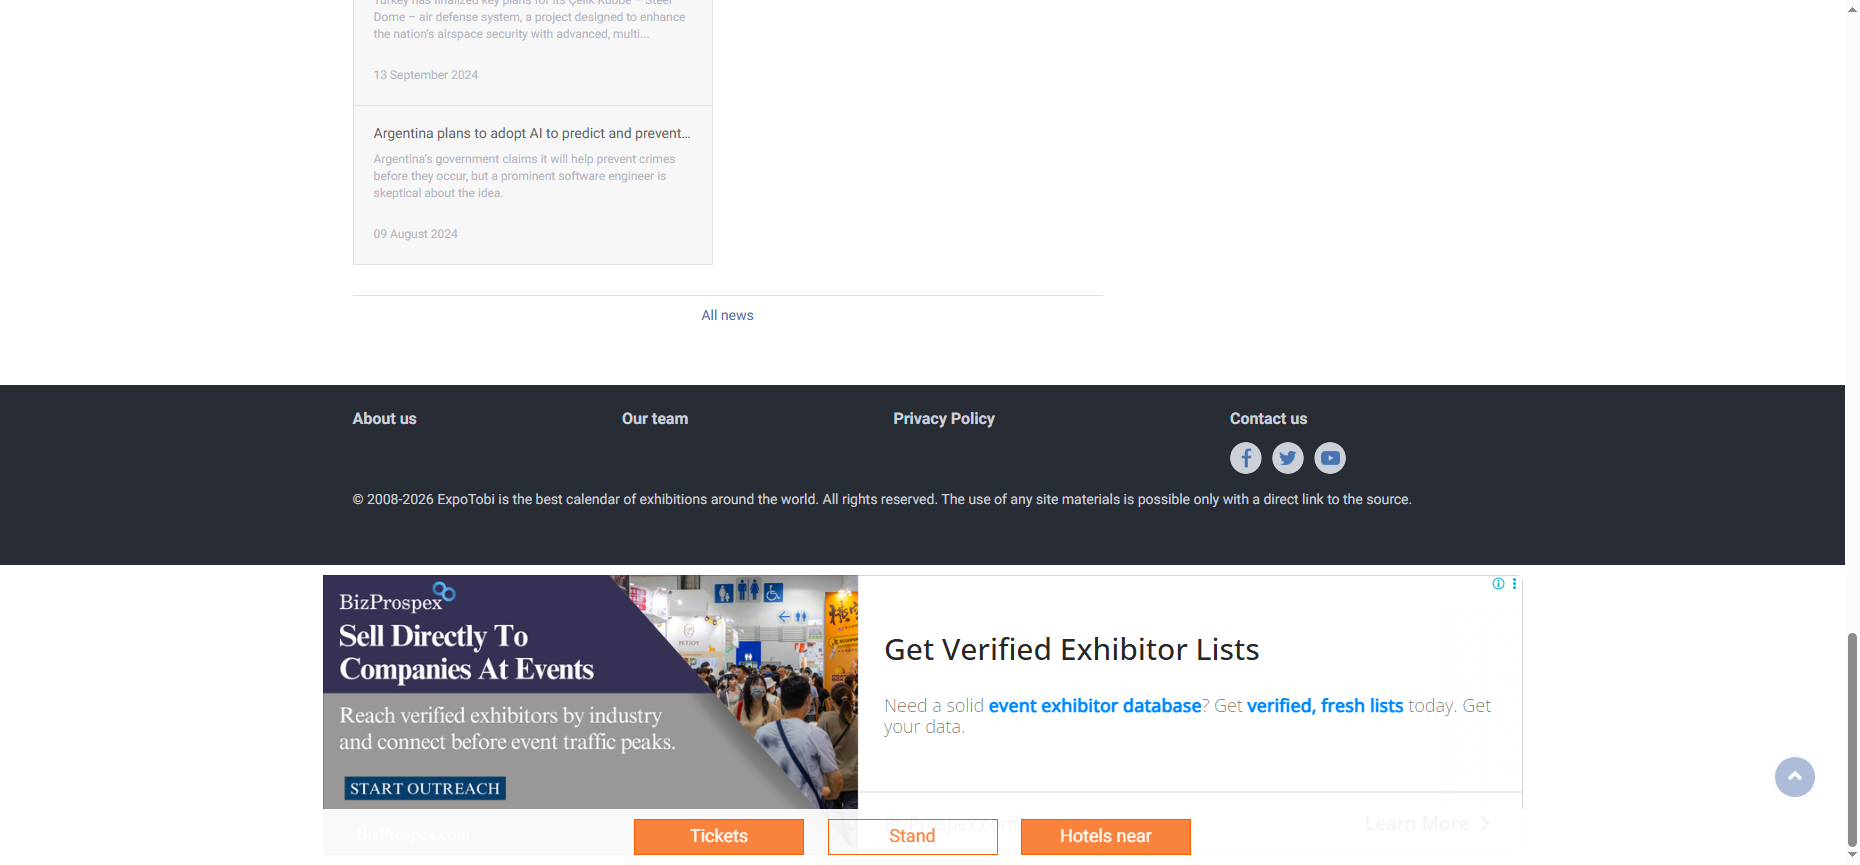Open the ad options three-dot menu
This screenshot has height=865, width=1860.
pyautogui.click(x=1514, y=584)
